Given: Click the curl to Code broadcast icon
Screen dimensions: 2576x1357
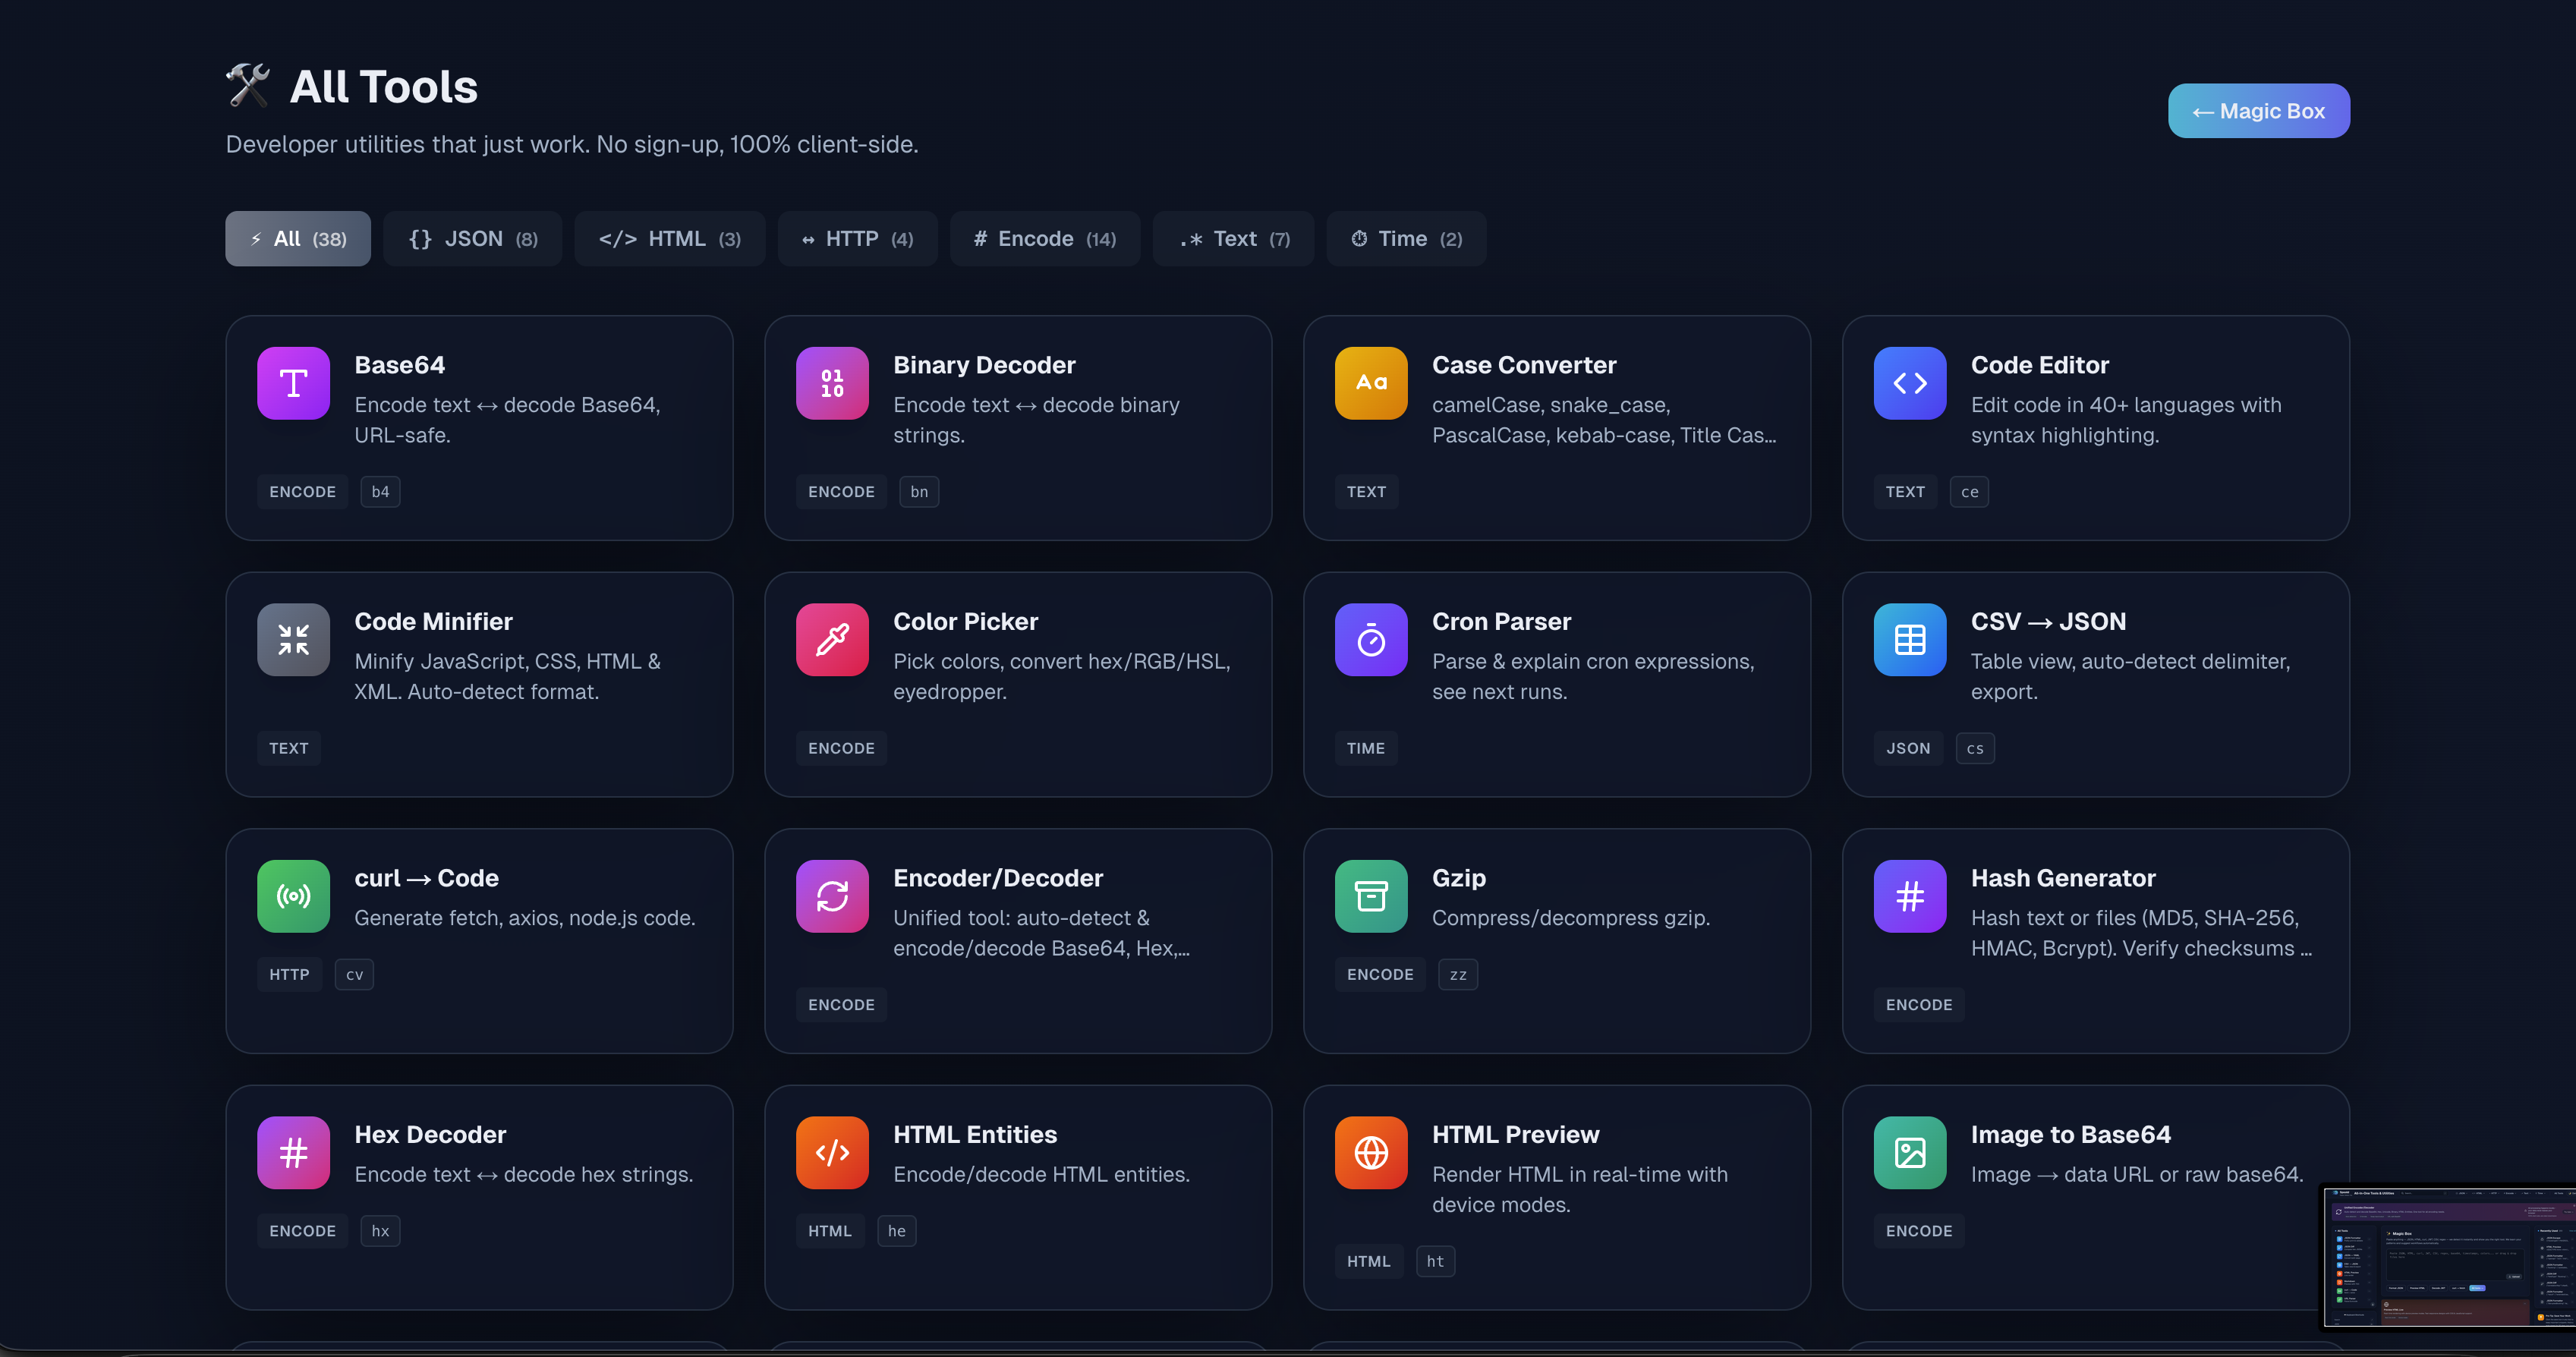Looking at the screenshot, I should (293, 896).
